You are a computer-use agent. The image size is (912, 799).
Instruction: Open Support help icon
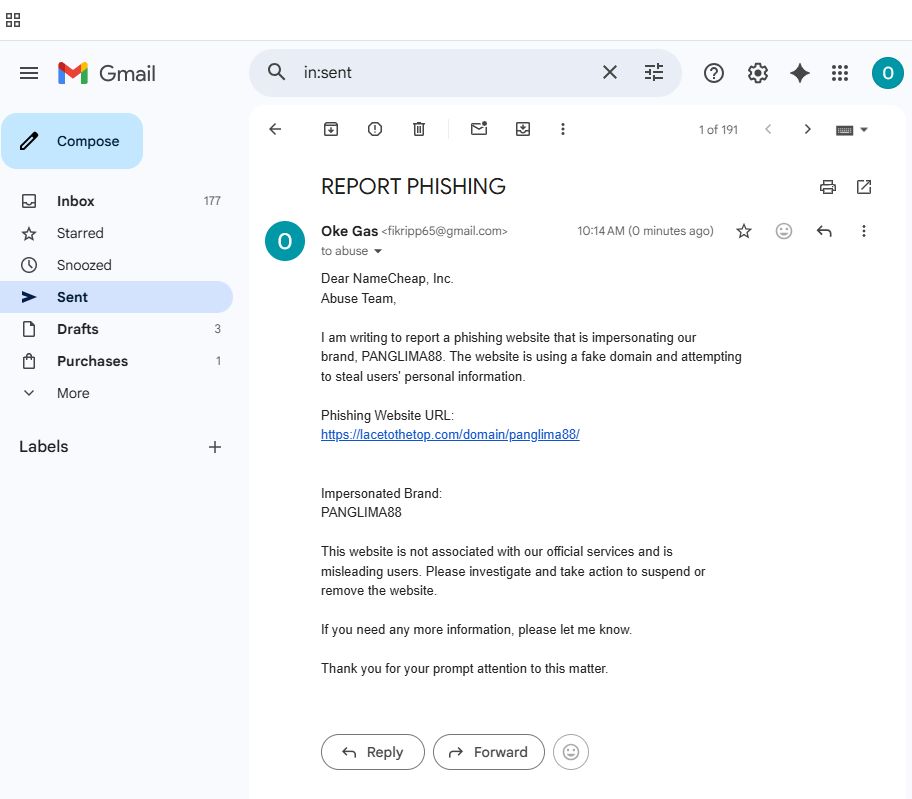point(714,73)
